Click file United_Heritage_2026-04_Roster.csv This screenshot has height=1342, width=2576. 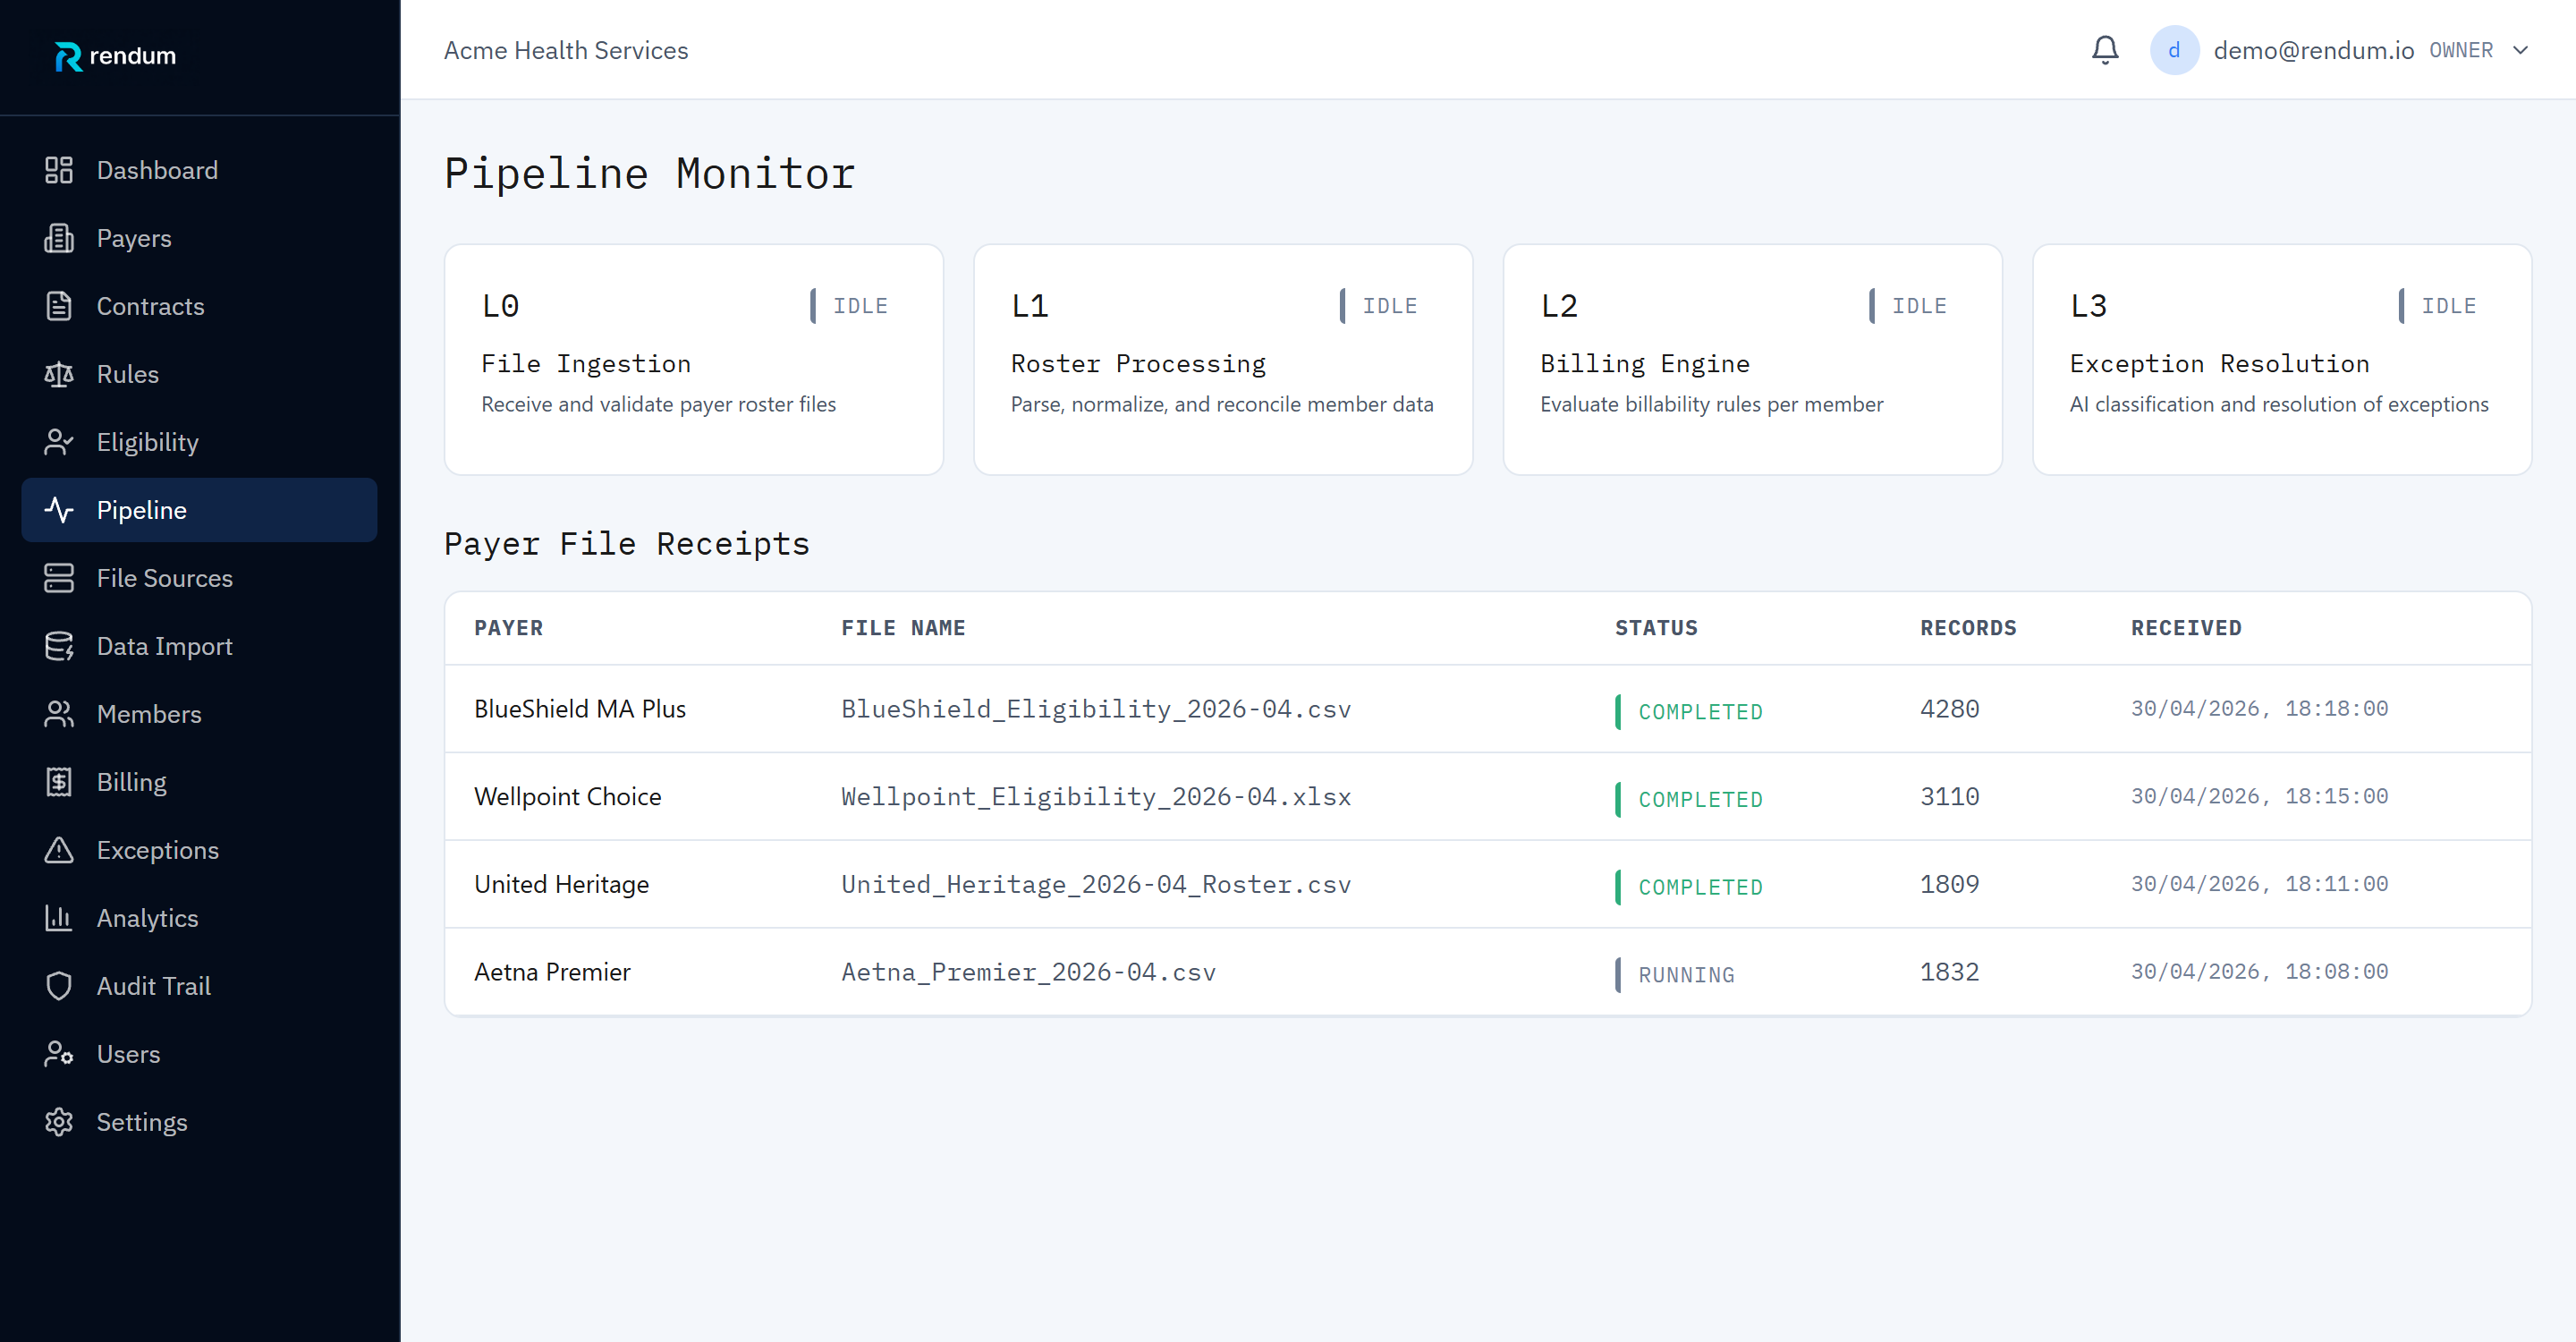click(x=1096, y=885)
